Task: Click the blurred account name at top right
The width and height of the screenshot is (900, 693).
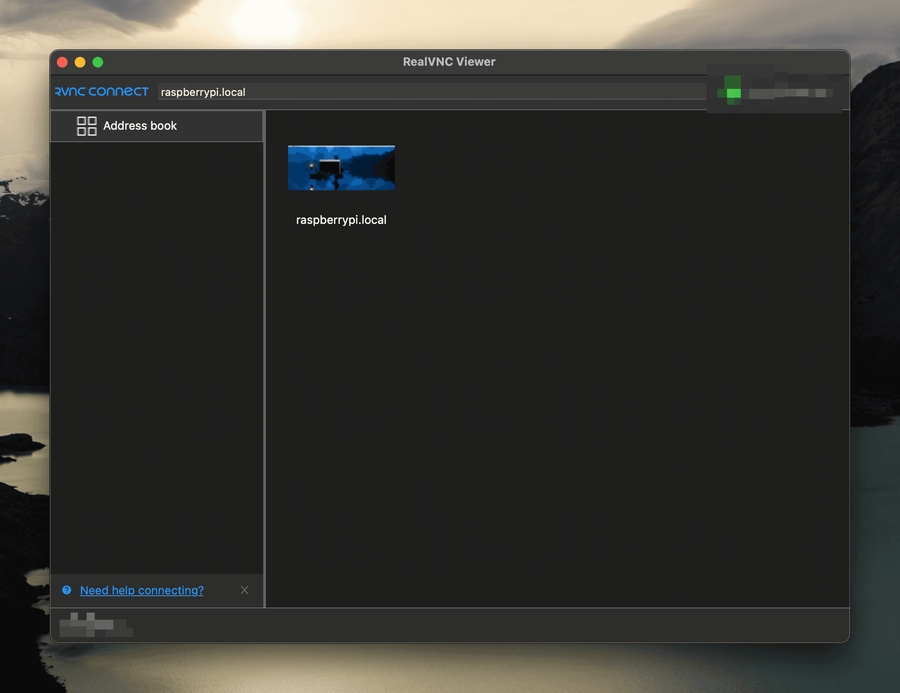Action: [x=790, y=93]
